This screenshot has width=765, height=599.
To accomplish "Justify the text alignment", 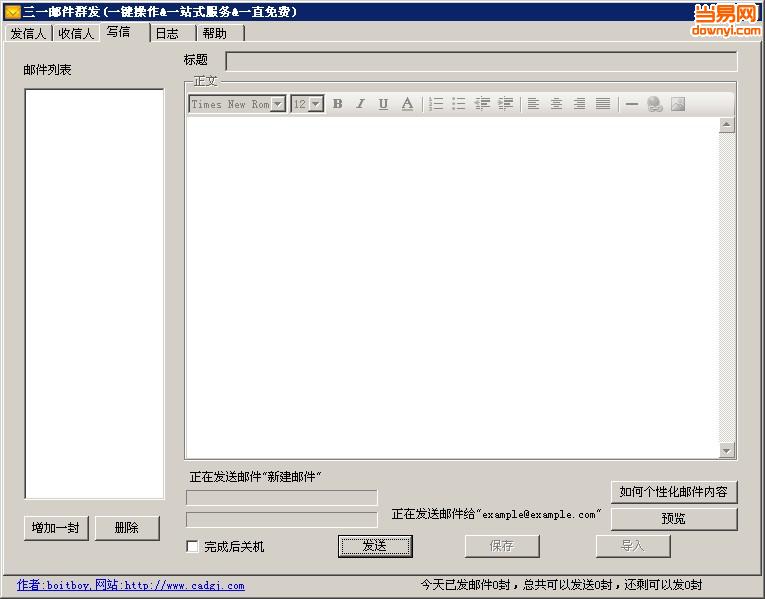I will pos(603,104).
